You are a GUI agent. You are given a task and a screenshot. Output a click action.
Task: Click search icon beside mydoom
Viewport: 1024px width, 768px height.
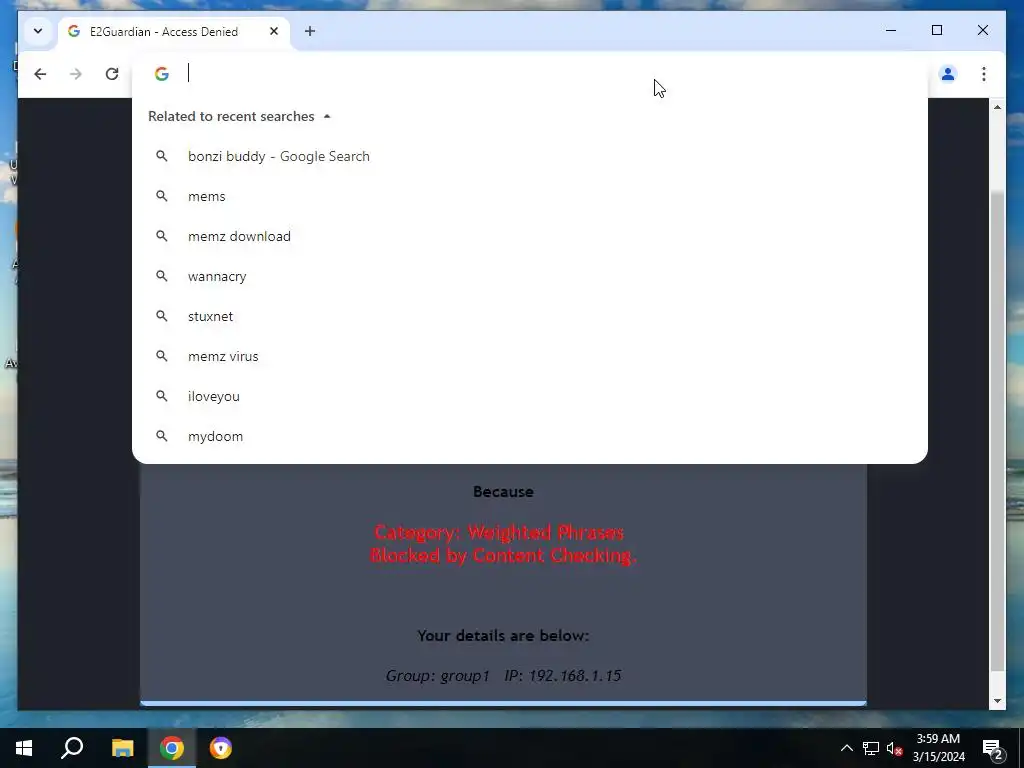pos(161,436)
